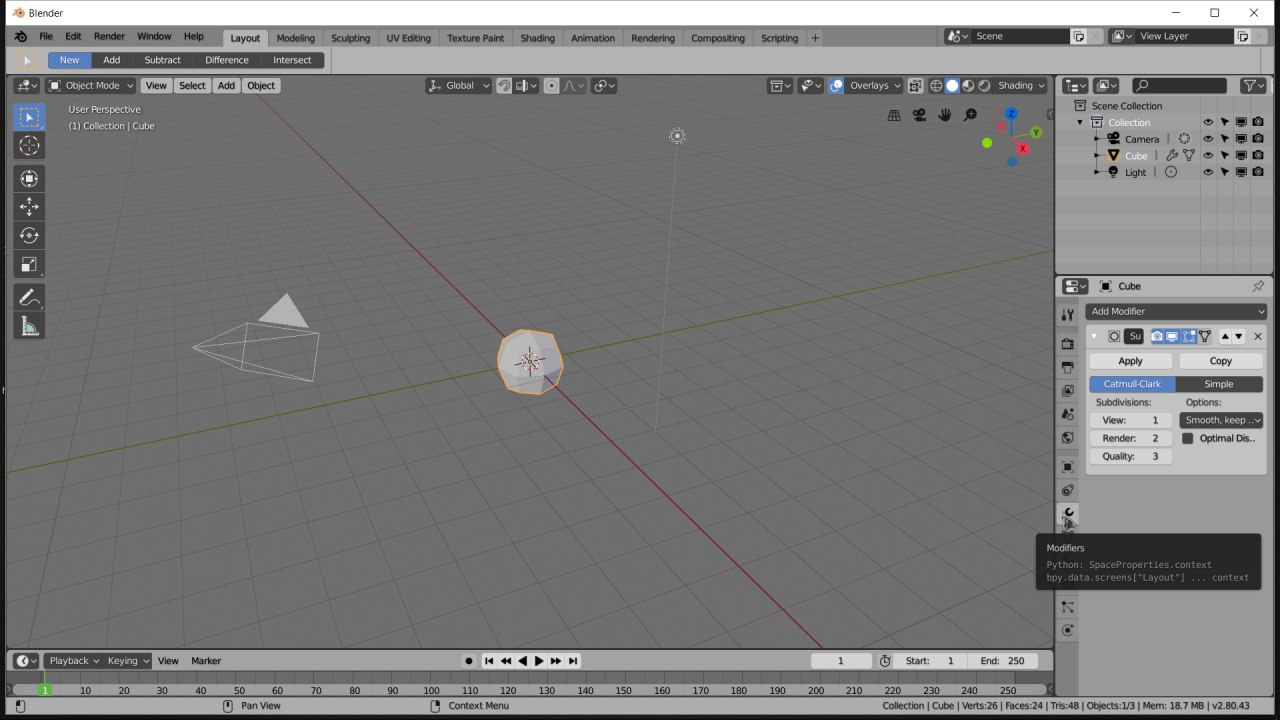Image resolution: width=1280 pixels, height=720 pixels.
Task: Hide the Cube in outliner
Action: 1208,156
